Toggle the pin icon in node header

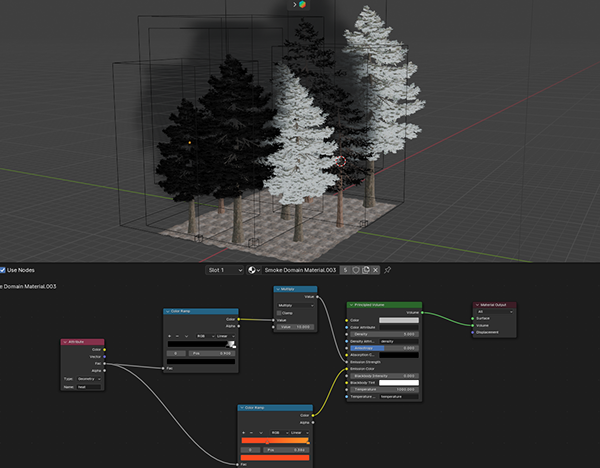click(x=388, y=270)
